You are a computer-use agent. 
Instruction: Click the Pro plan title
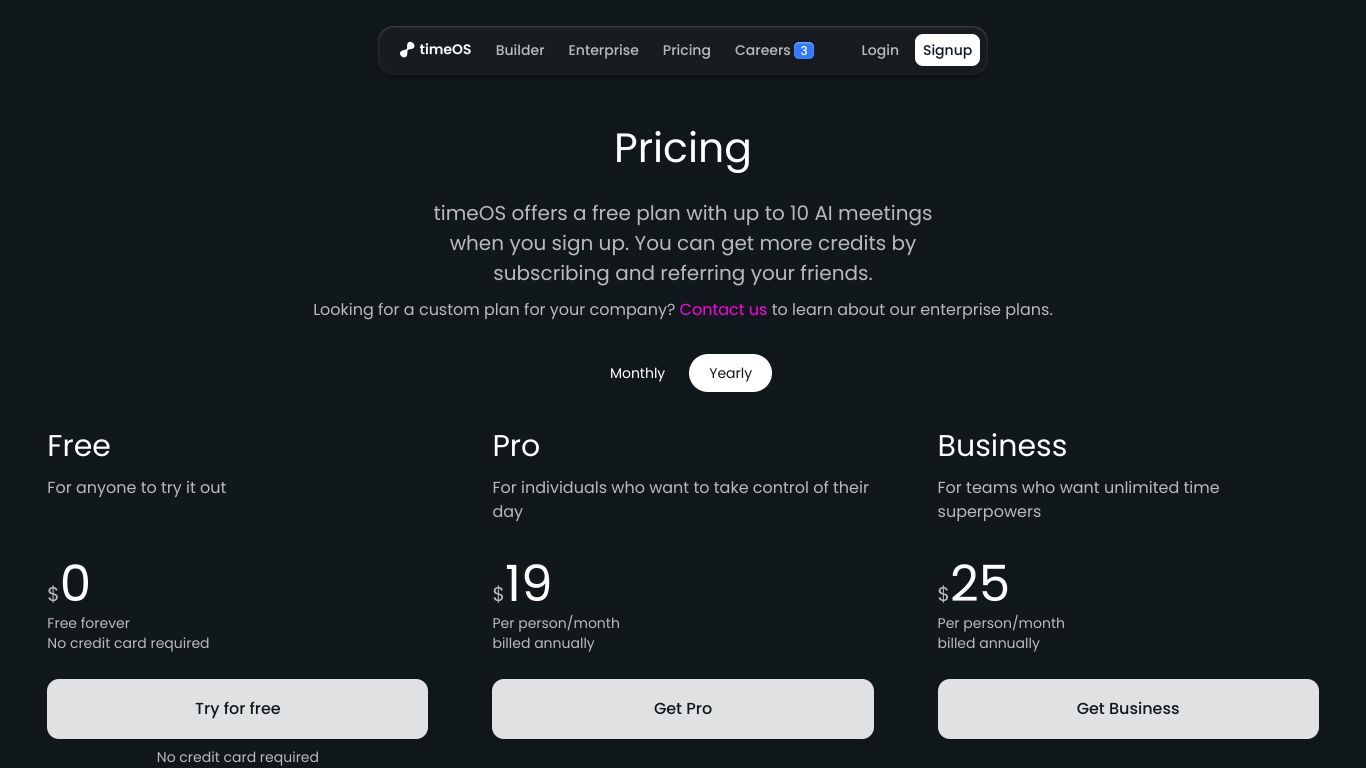(516, 445)
